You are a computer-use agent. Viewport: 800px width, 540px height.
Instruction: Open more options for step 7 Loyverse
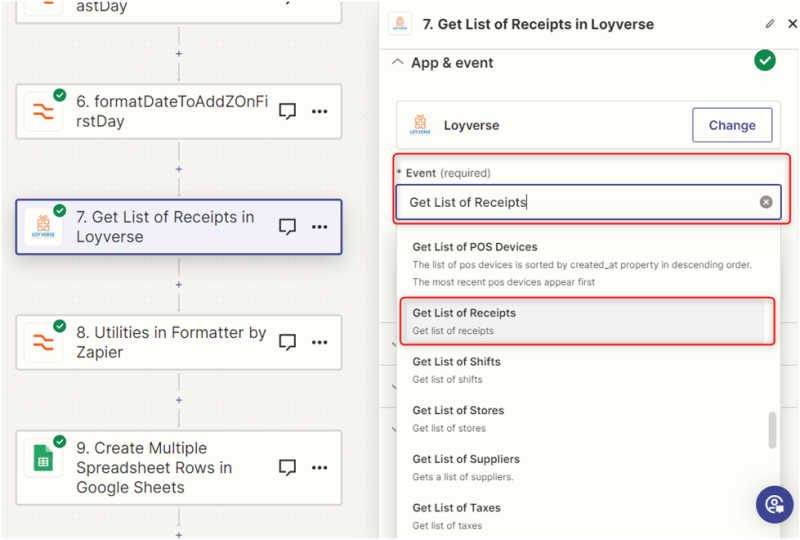point(320,227)
